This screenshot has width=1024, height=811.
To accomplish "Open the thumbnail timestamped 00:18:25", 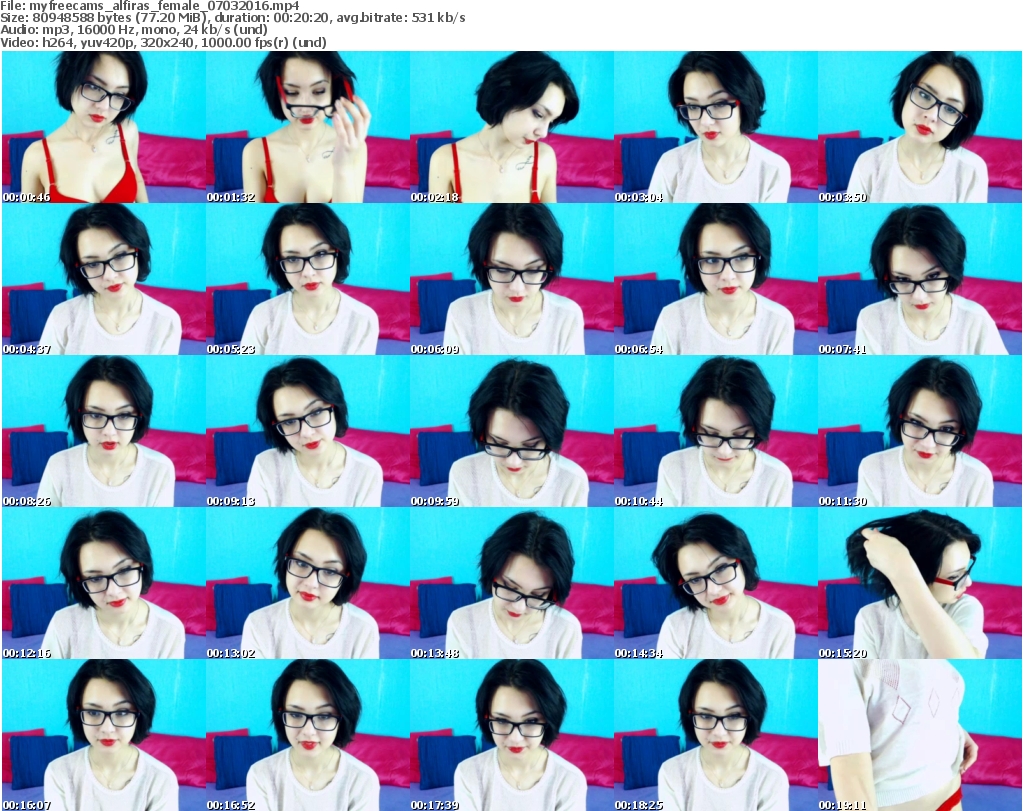I will pyautogui.click(x=716, y=735).
